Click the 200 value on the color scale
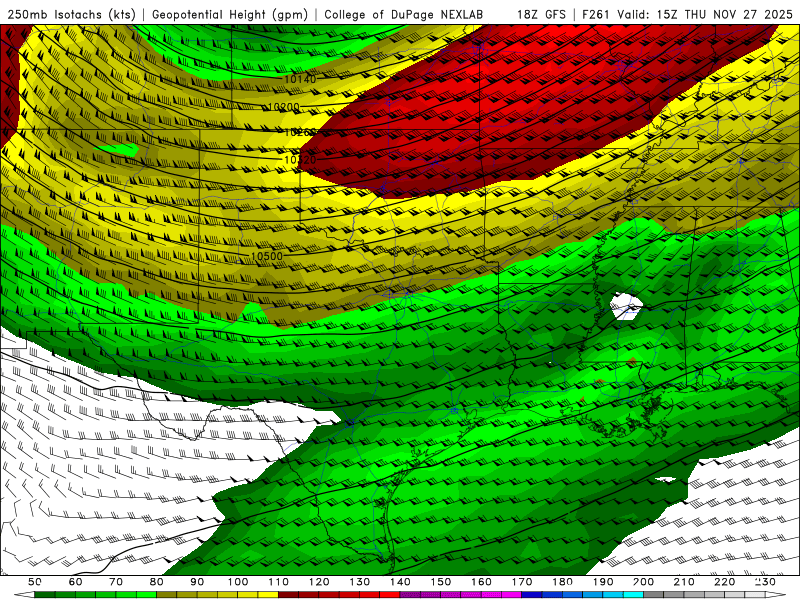The height and width of the screenshot is (600, 800). tap(643, 582)
